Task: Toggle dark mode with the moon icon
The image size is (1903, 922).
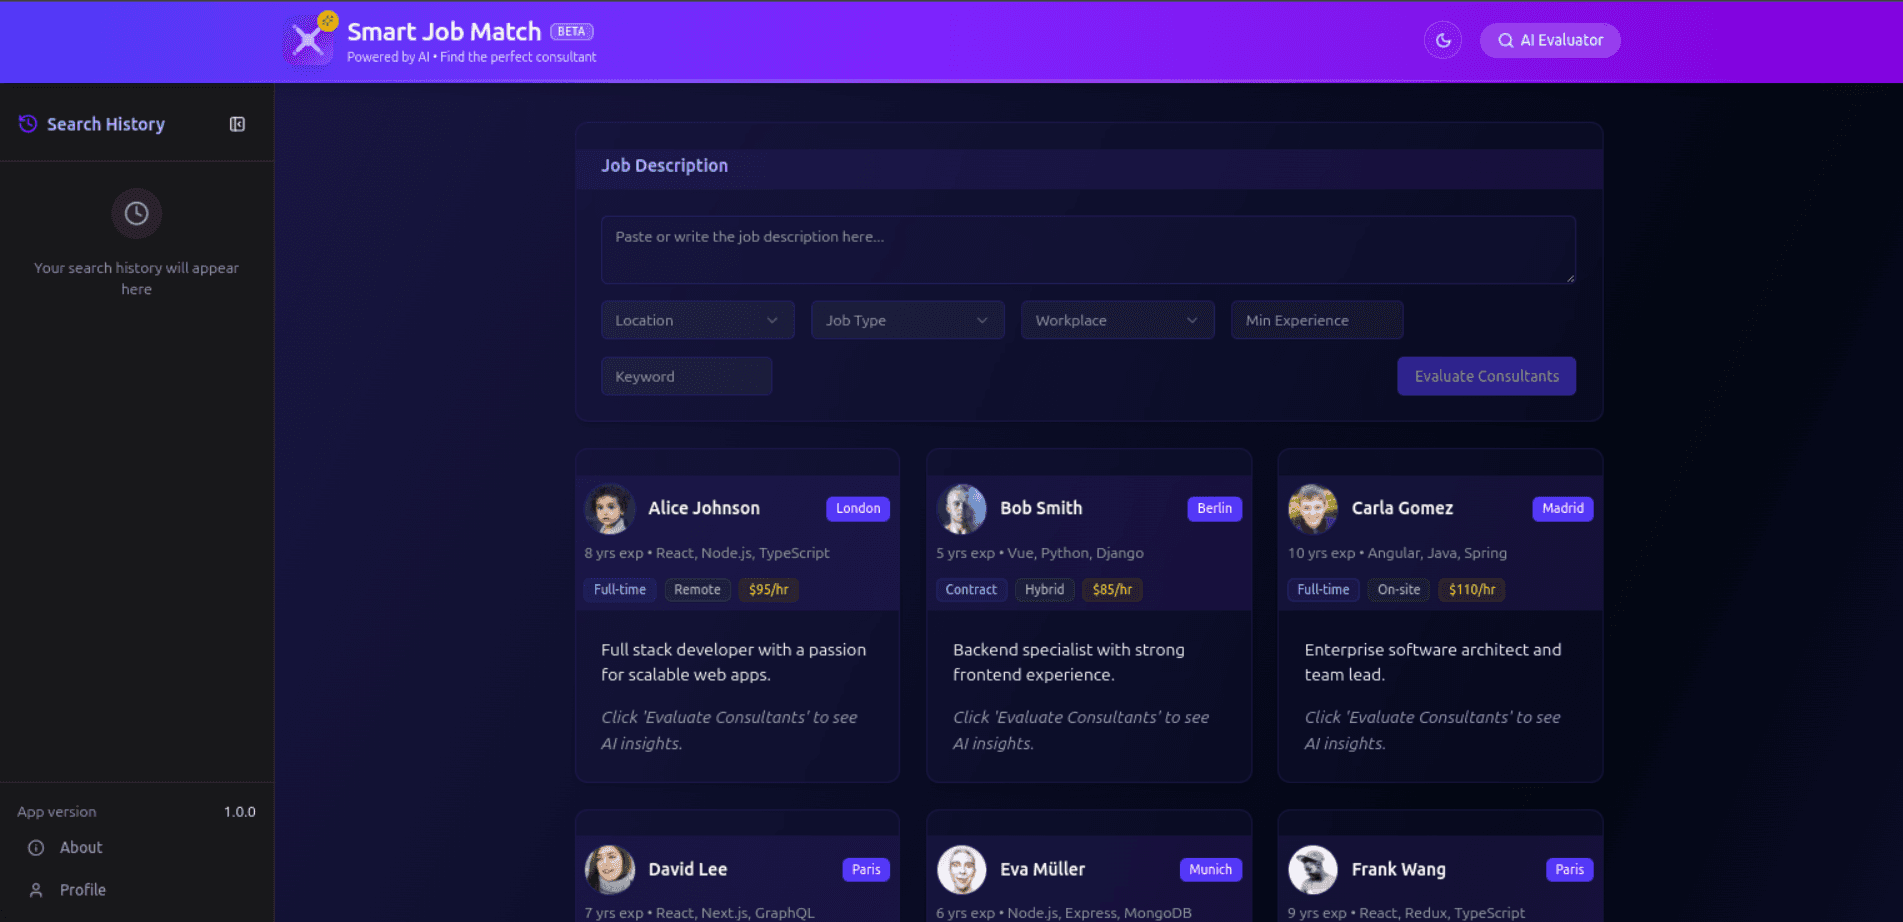Action: pyautogui.click(x=1443, y=40)
